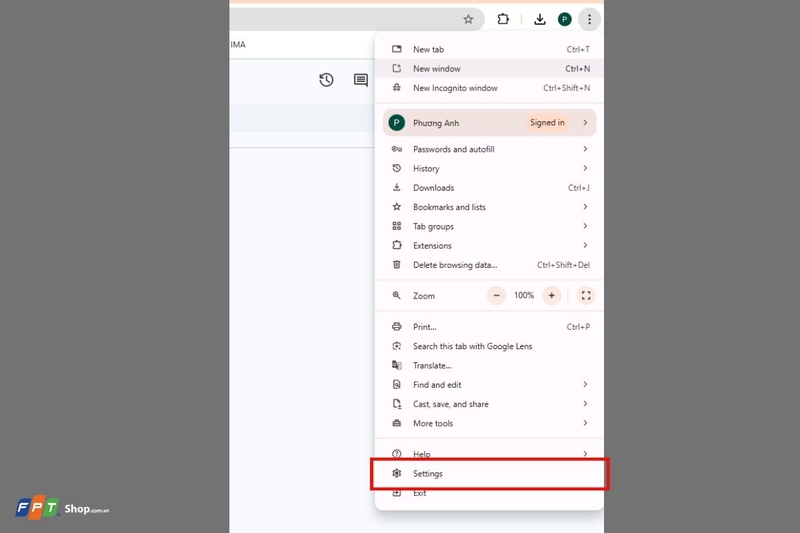Image resolution: width=800 pixels, height=533 pixels.
Task: Decrease zoom with the minus button
Action: pos(496,296)
